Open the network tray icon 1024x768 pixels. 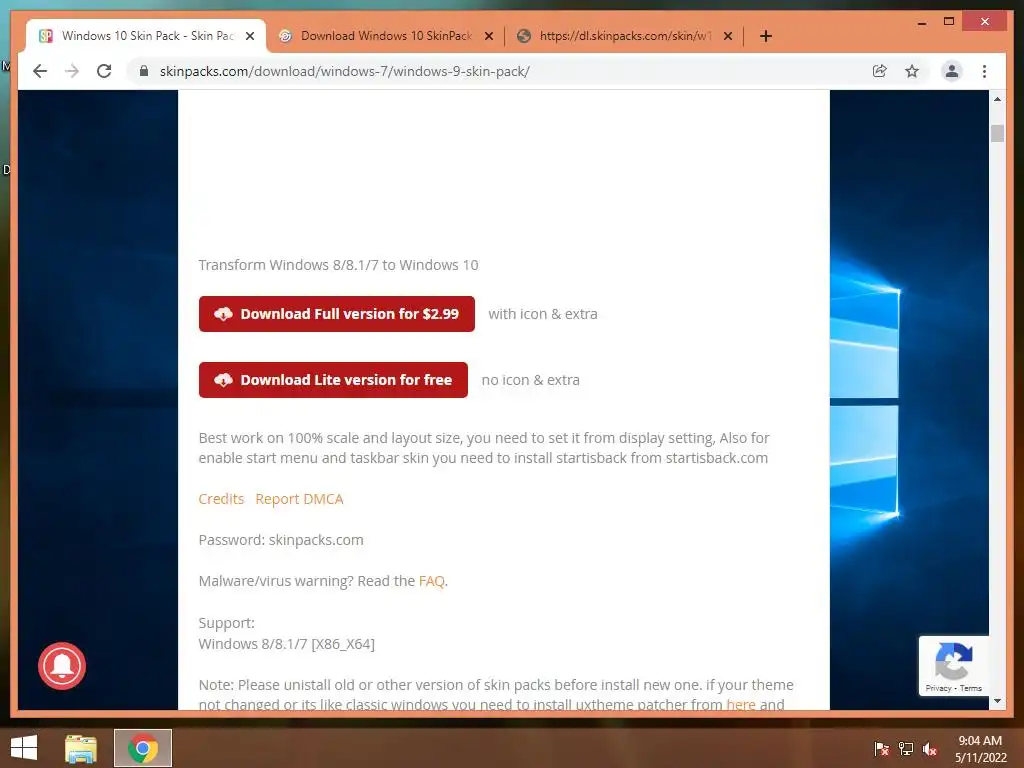click(x=906, y=749)
